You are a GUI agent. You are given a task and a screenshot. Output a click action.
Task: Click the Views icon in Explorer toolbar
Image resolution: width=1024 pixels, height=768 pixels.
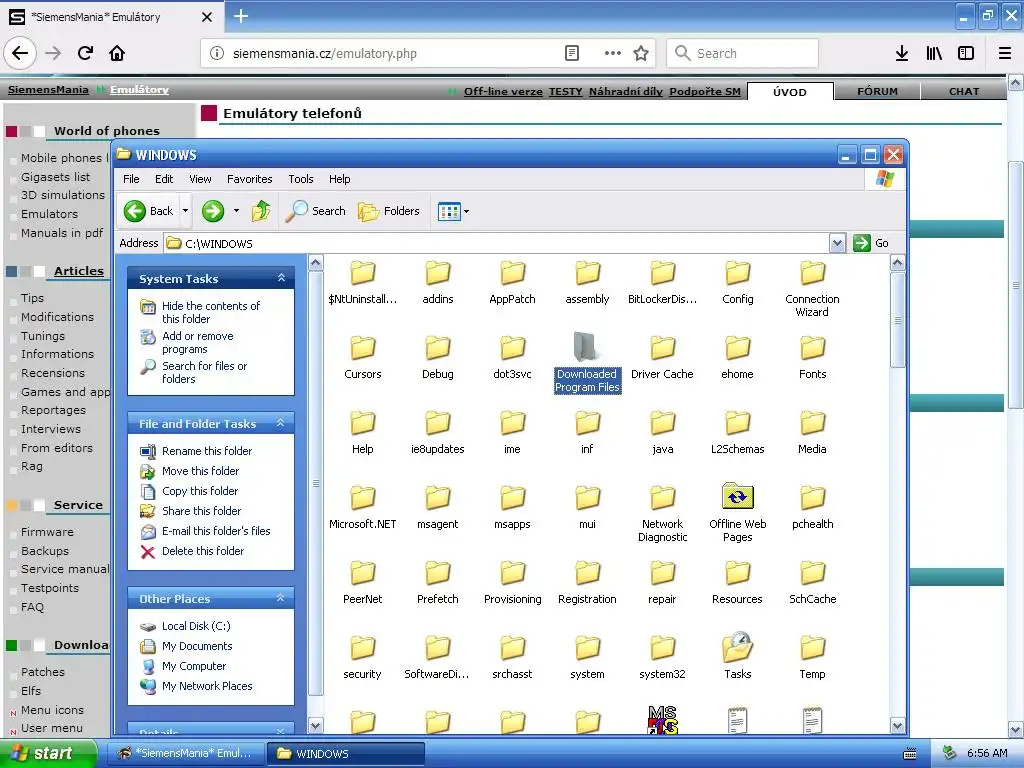449,212
